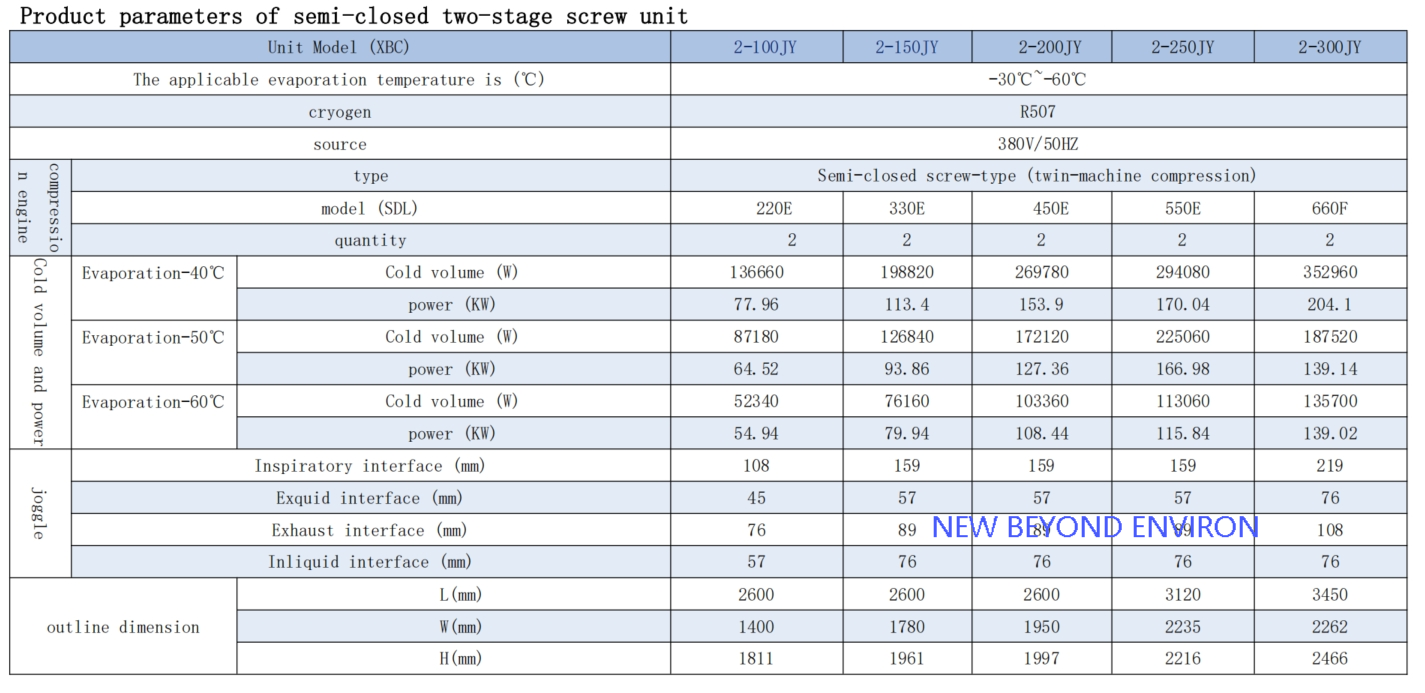Click the outline dimension row header
Screen dimensions: 1425x693
click(123, 627)
